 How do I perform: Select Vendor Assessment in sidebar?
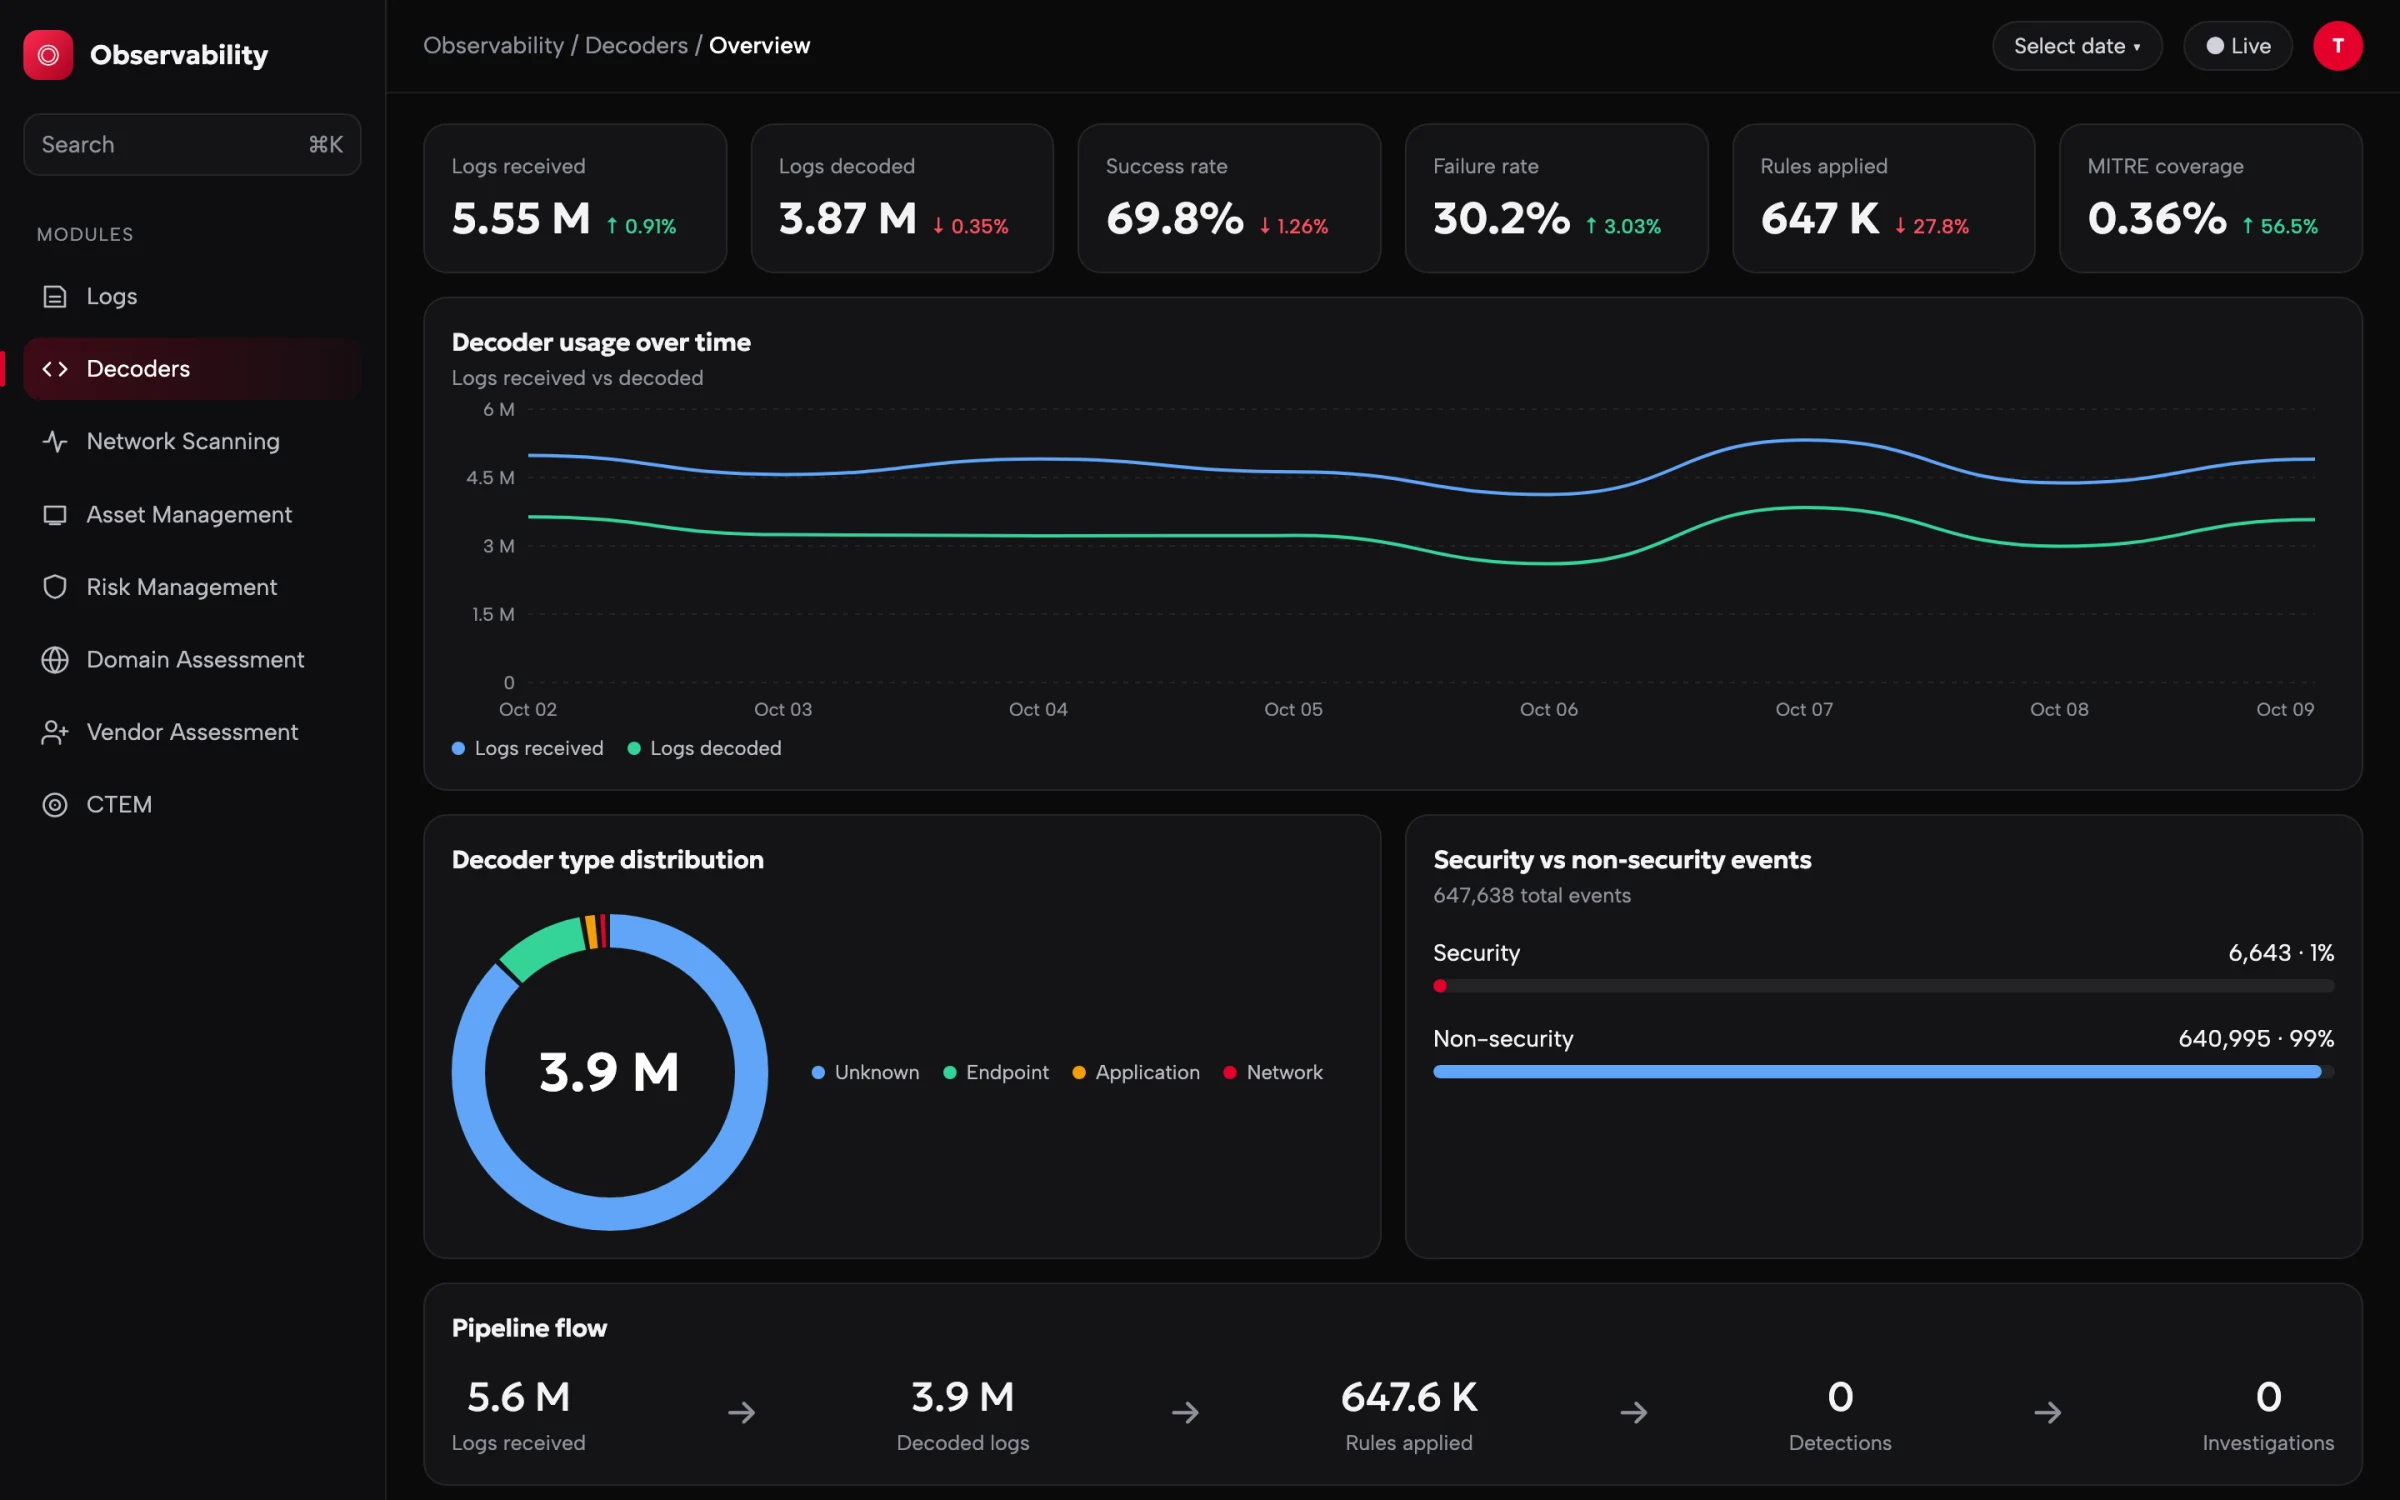click(x=192, y=732)
